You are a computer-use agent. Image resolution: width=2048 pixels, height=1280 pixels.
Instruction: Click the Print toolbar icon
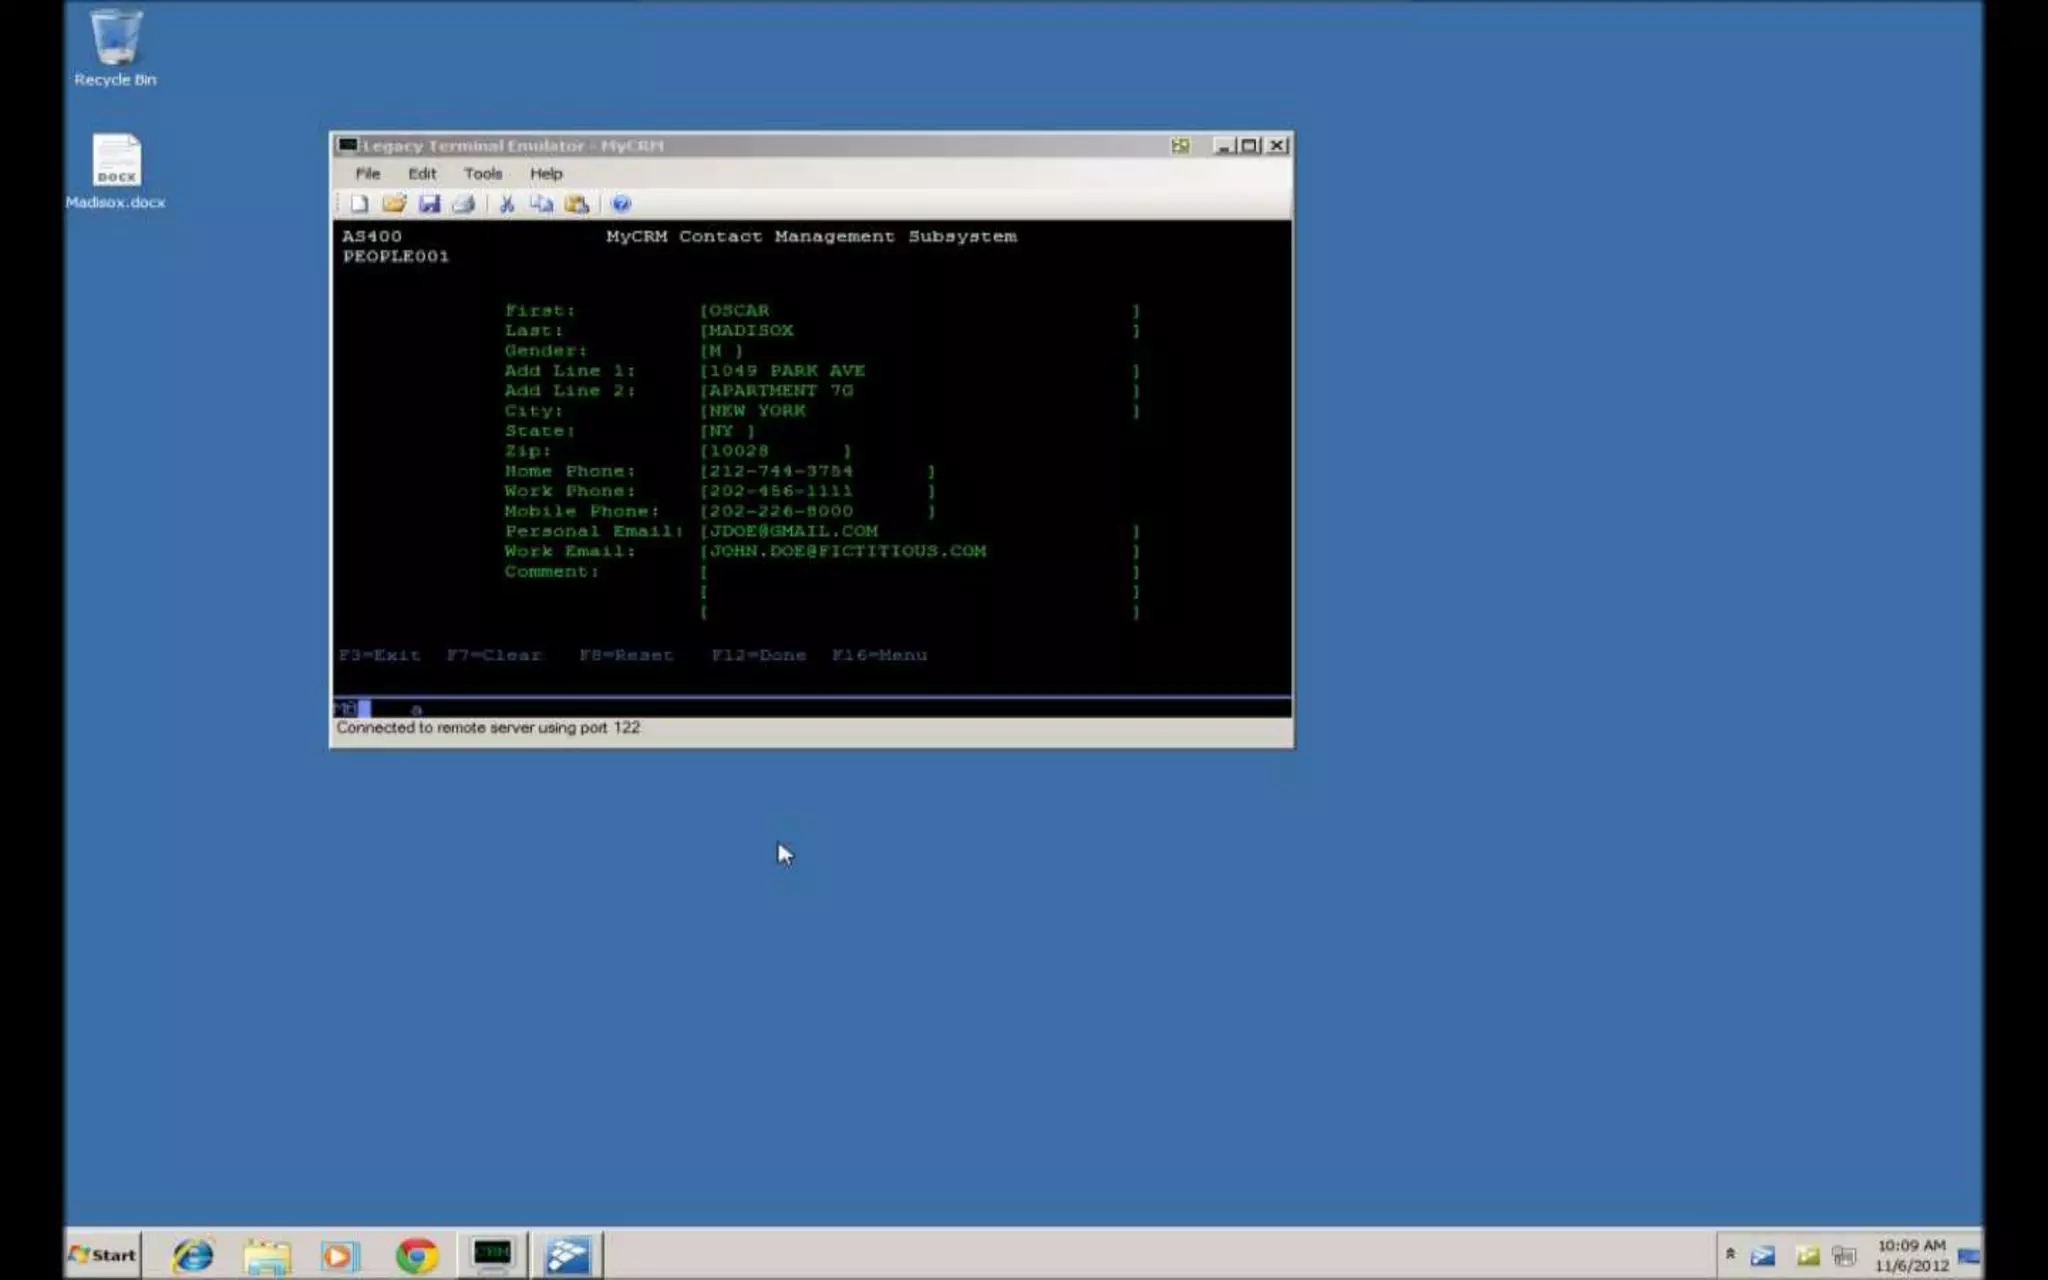pos(463,204)
